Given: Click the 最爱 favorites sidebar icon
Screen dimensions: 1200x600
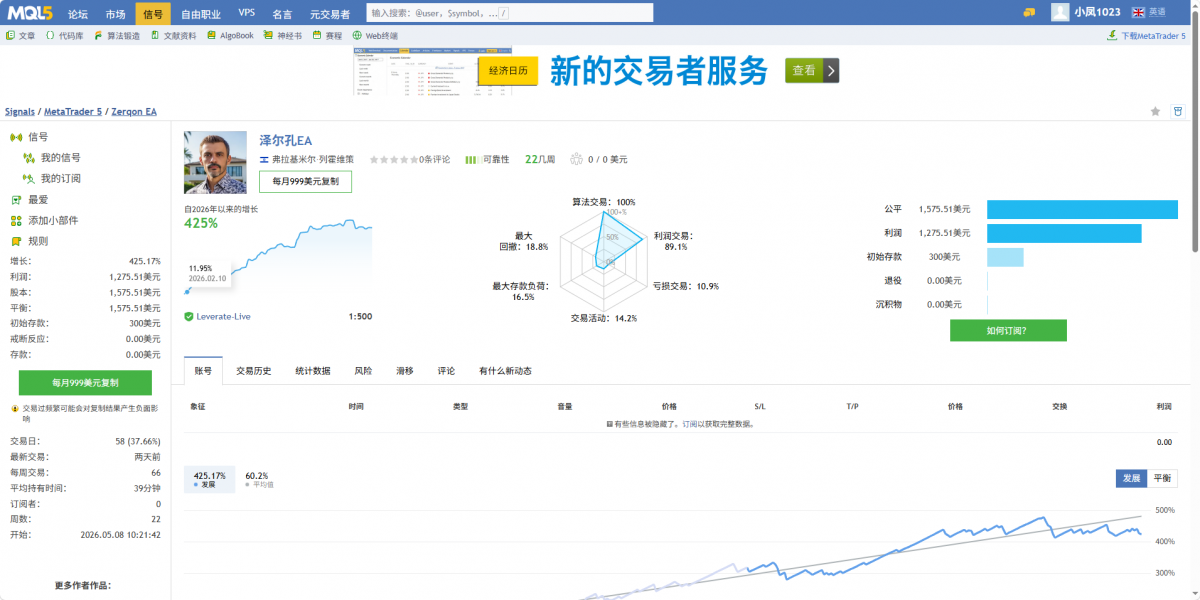Looking at the screenshot, I should click(16, 200).
